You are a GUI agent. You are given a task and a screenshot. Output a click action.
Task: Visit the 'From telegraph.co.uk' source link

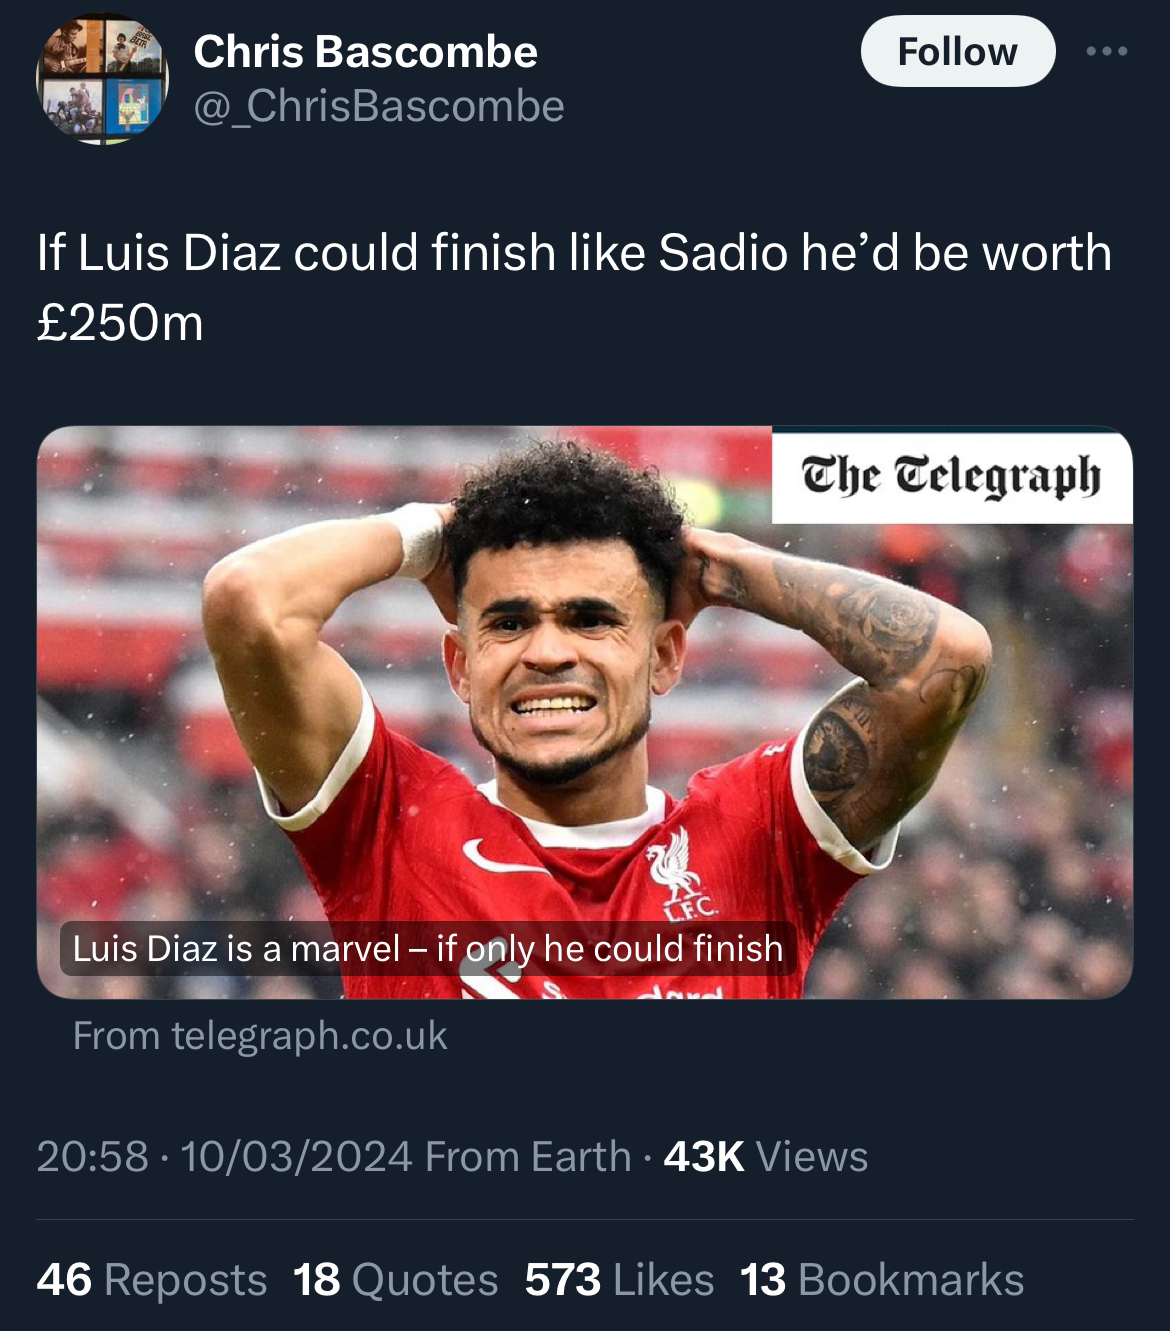(x=260, y=1036)
